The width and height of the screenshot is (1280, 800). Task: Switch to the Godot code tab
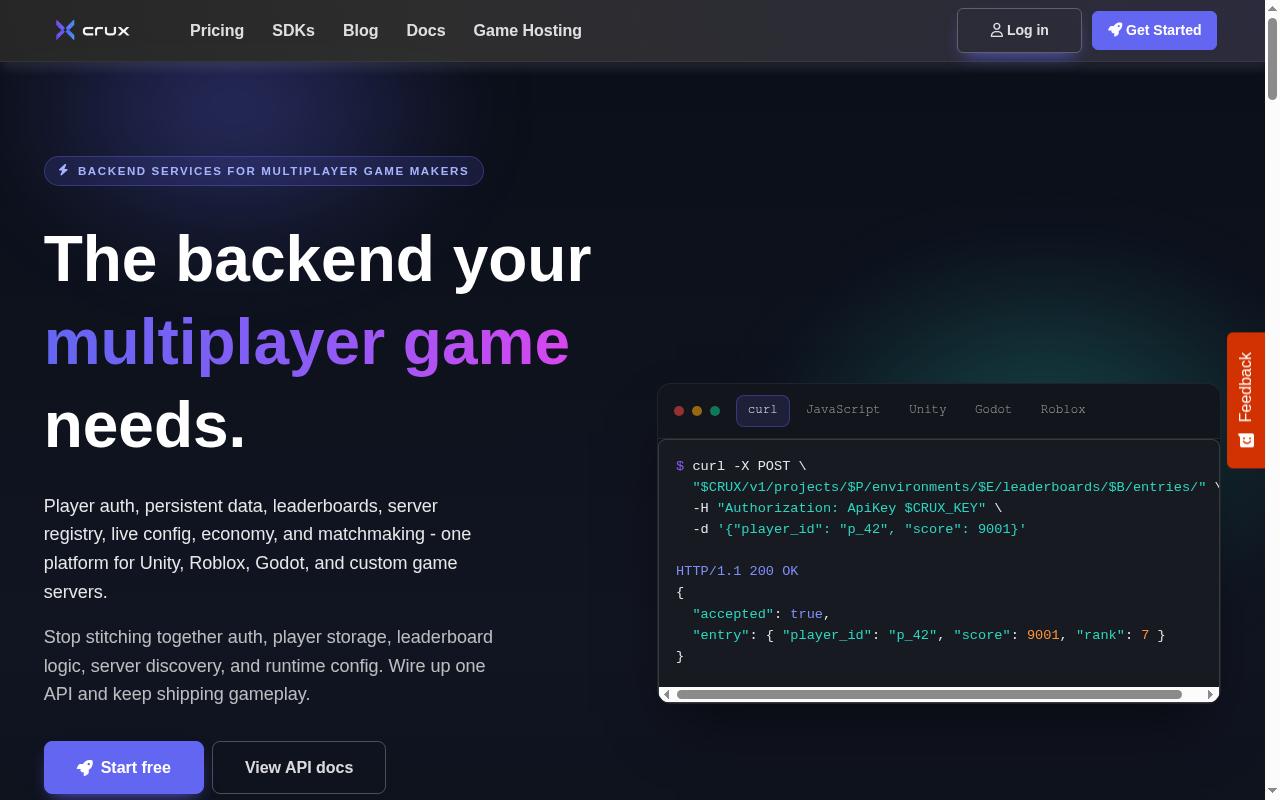pos(993,410)
